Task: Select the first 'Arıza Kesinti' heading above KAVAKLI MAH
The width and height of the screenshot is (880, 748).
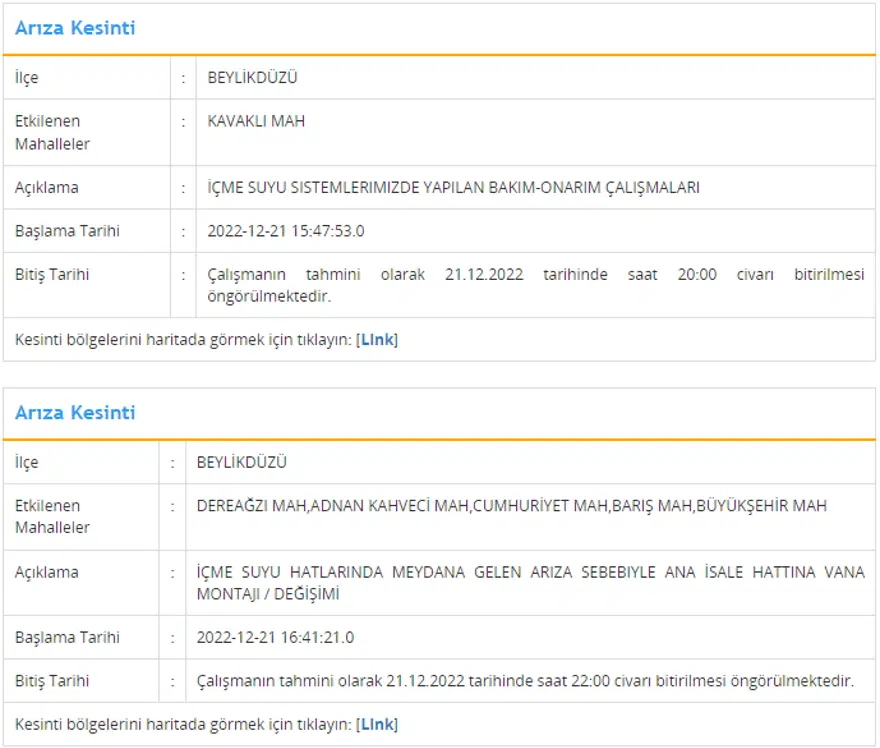Action: [75, 28]
